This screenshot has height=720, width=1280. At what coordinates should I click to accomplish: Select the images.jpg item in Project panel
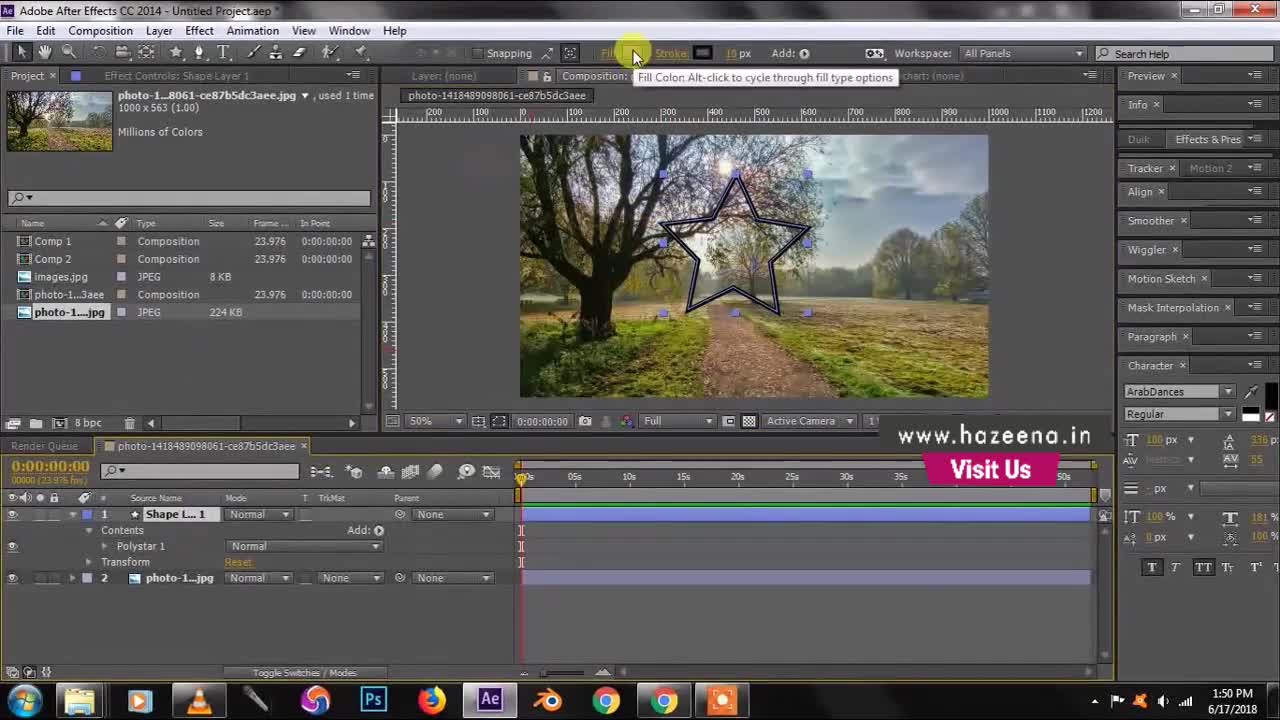[x=61, y=277]
